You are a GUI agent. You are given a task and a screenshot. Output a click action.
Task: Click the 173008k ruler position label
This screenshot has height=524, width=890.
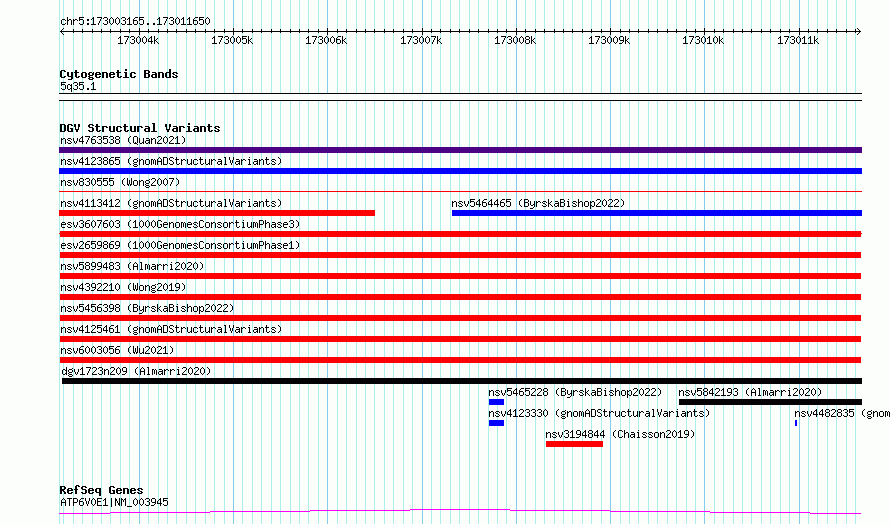(x=515, y=41)
